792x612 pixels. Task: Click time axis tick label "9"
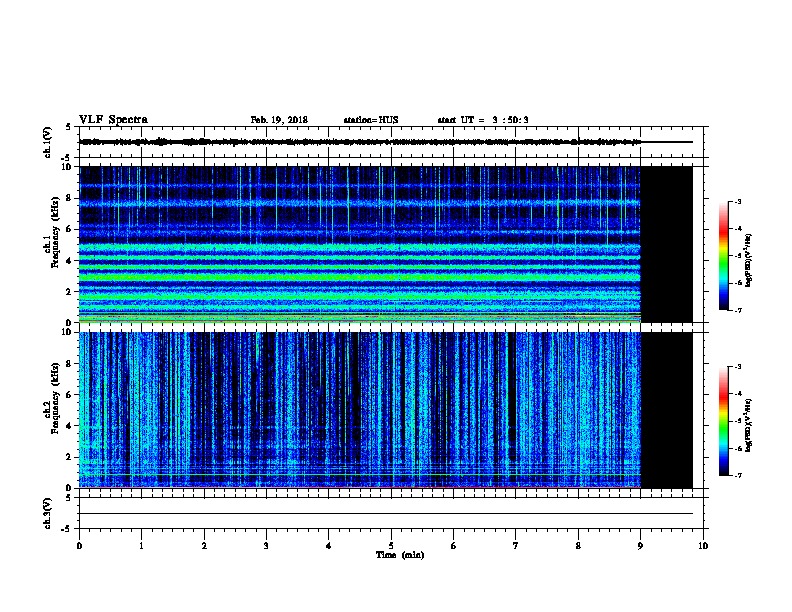pos(640,545)
